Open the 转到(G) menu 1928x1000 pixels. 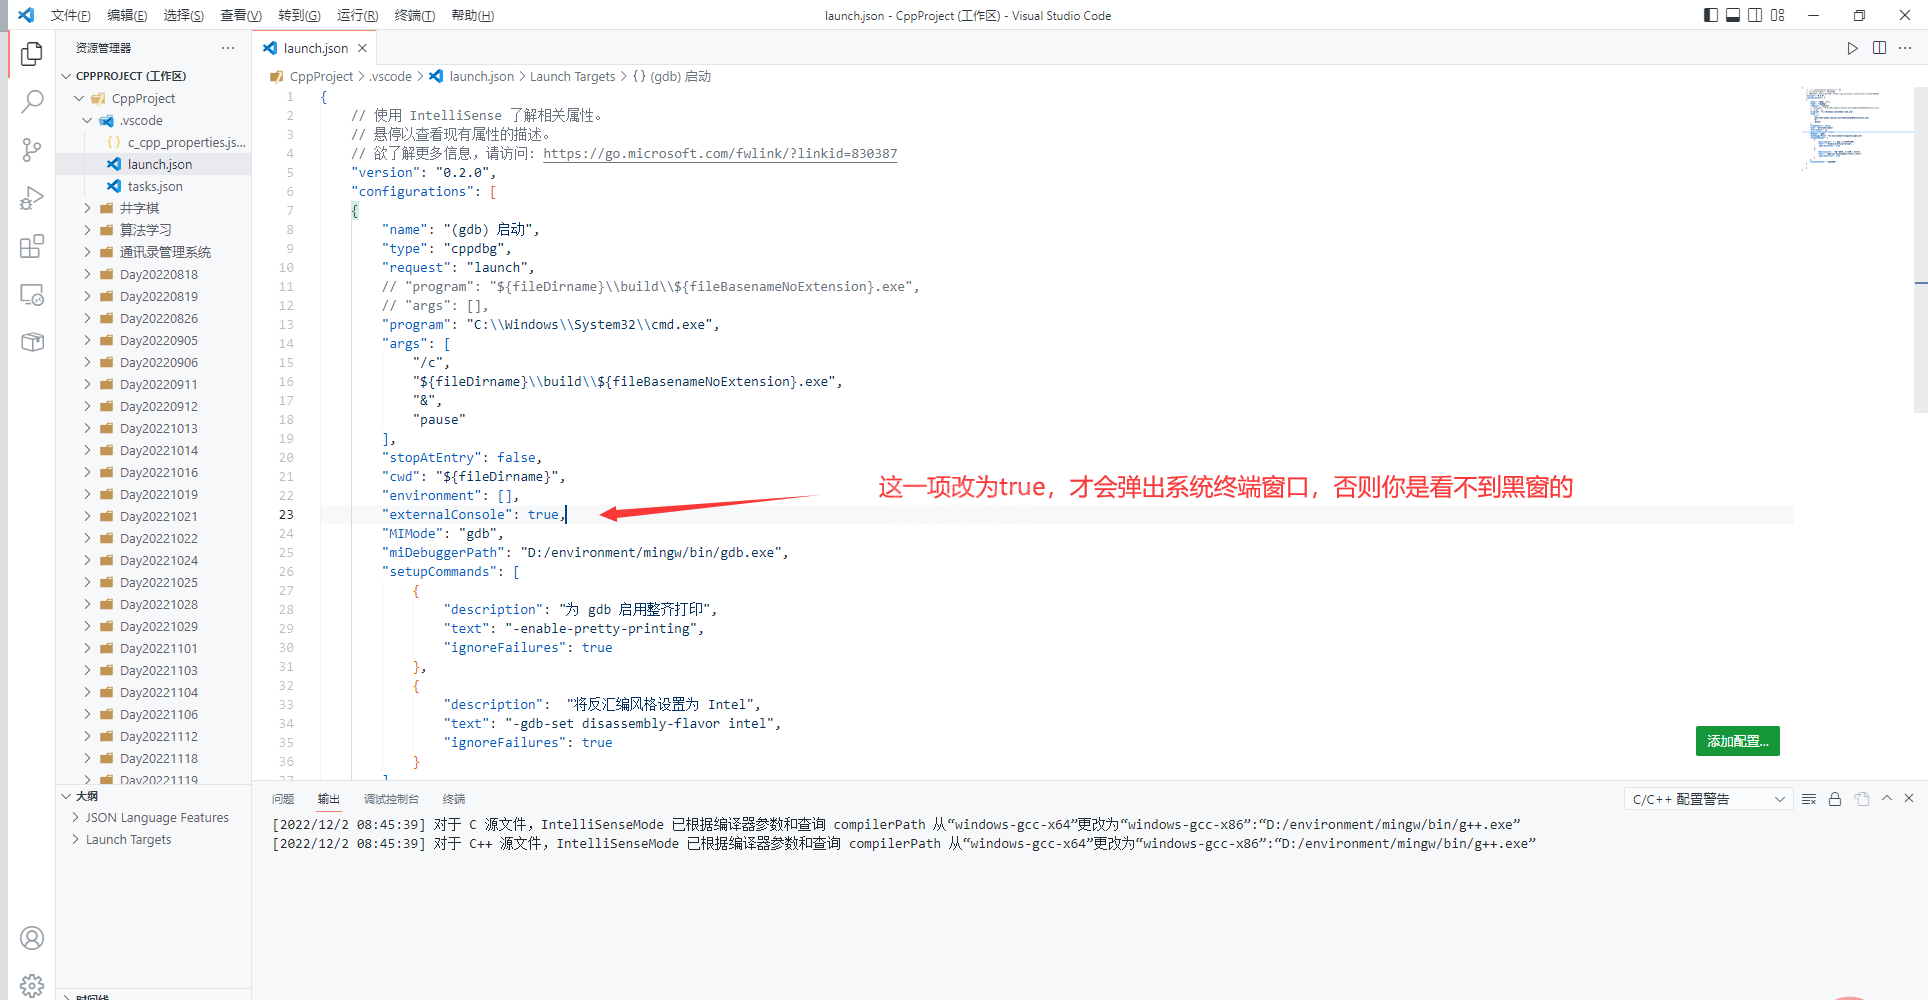(x=299, y=15)
